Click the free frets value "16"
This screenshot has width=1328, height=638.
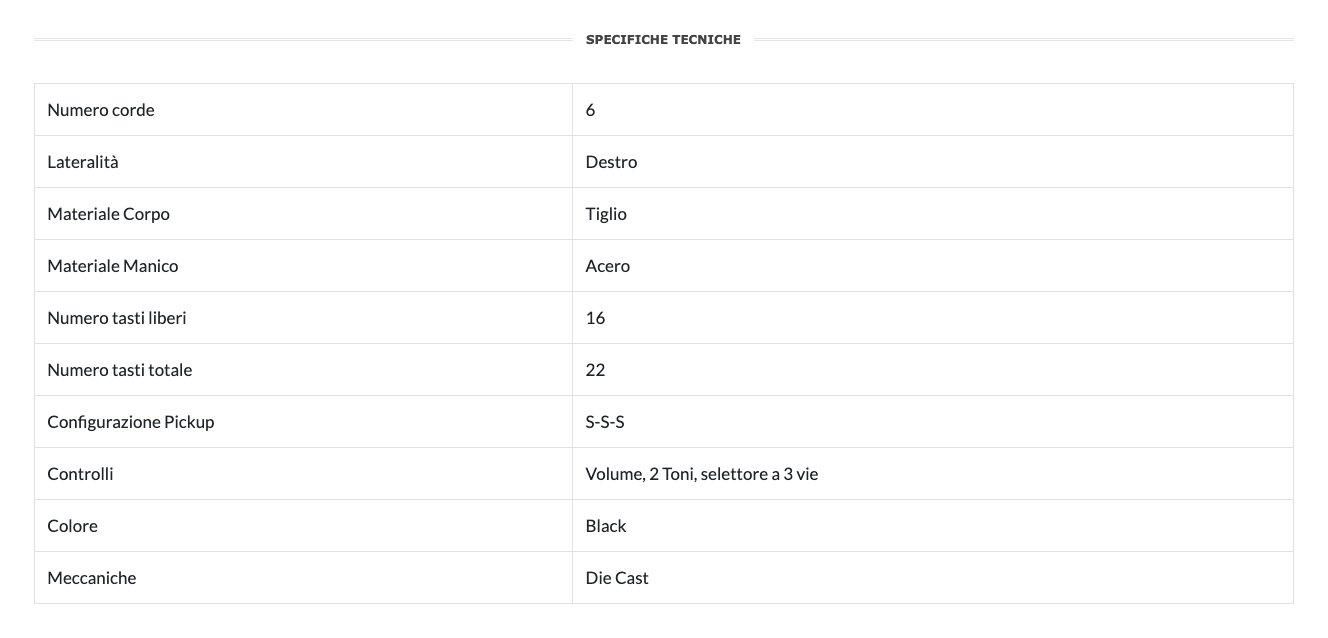[595, 318]
